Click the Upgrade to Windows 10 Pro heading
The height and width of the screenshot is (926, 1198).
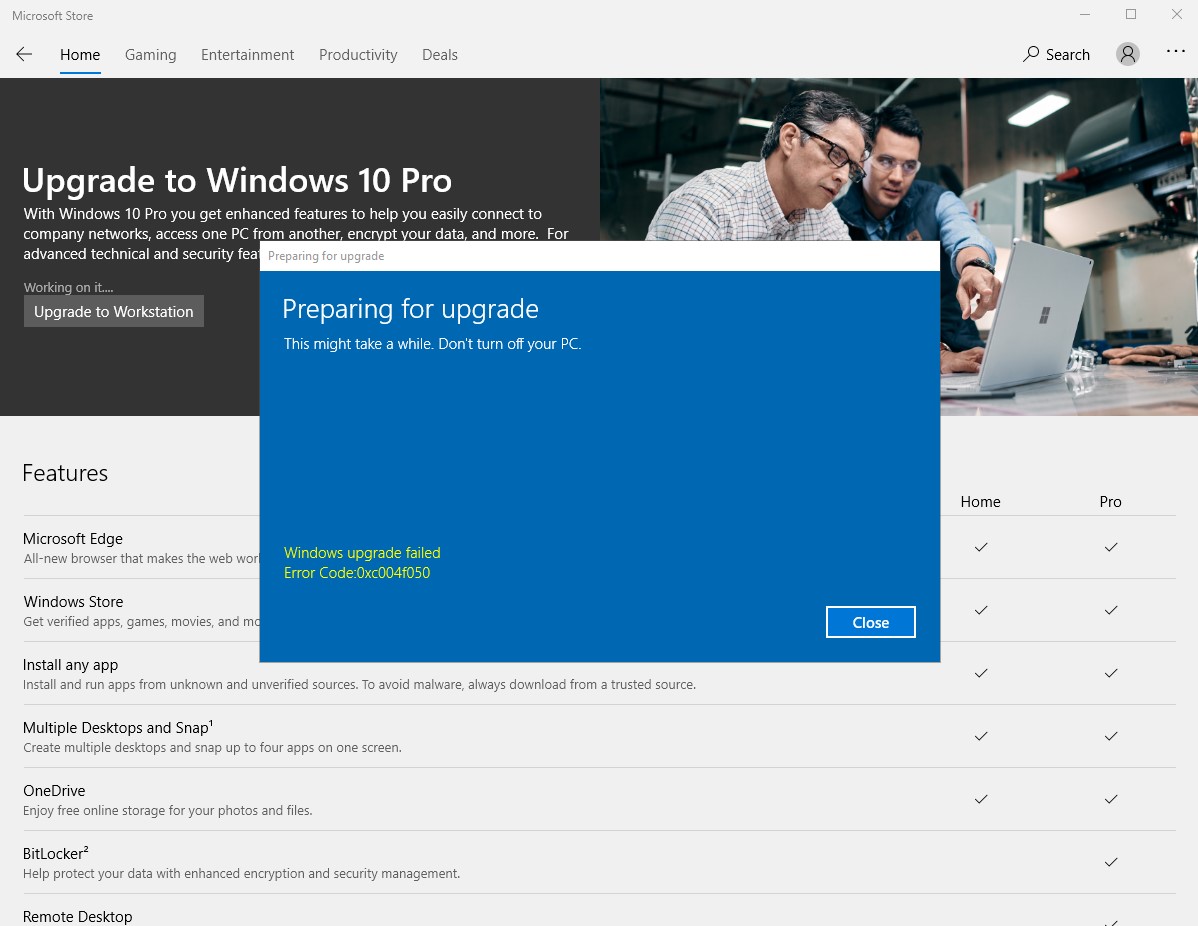pyautogui.click(x=237, y=180)
